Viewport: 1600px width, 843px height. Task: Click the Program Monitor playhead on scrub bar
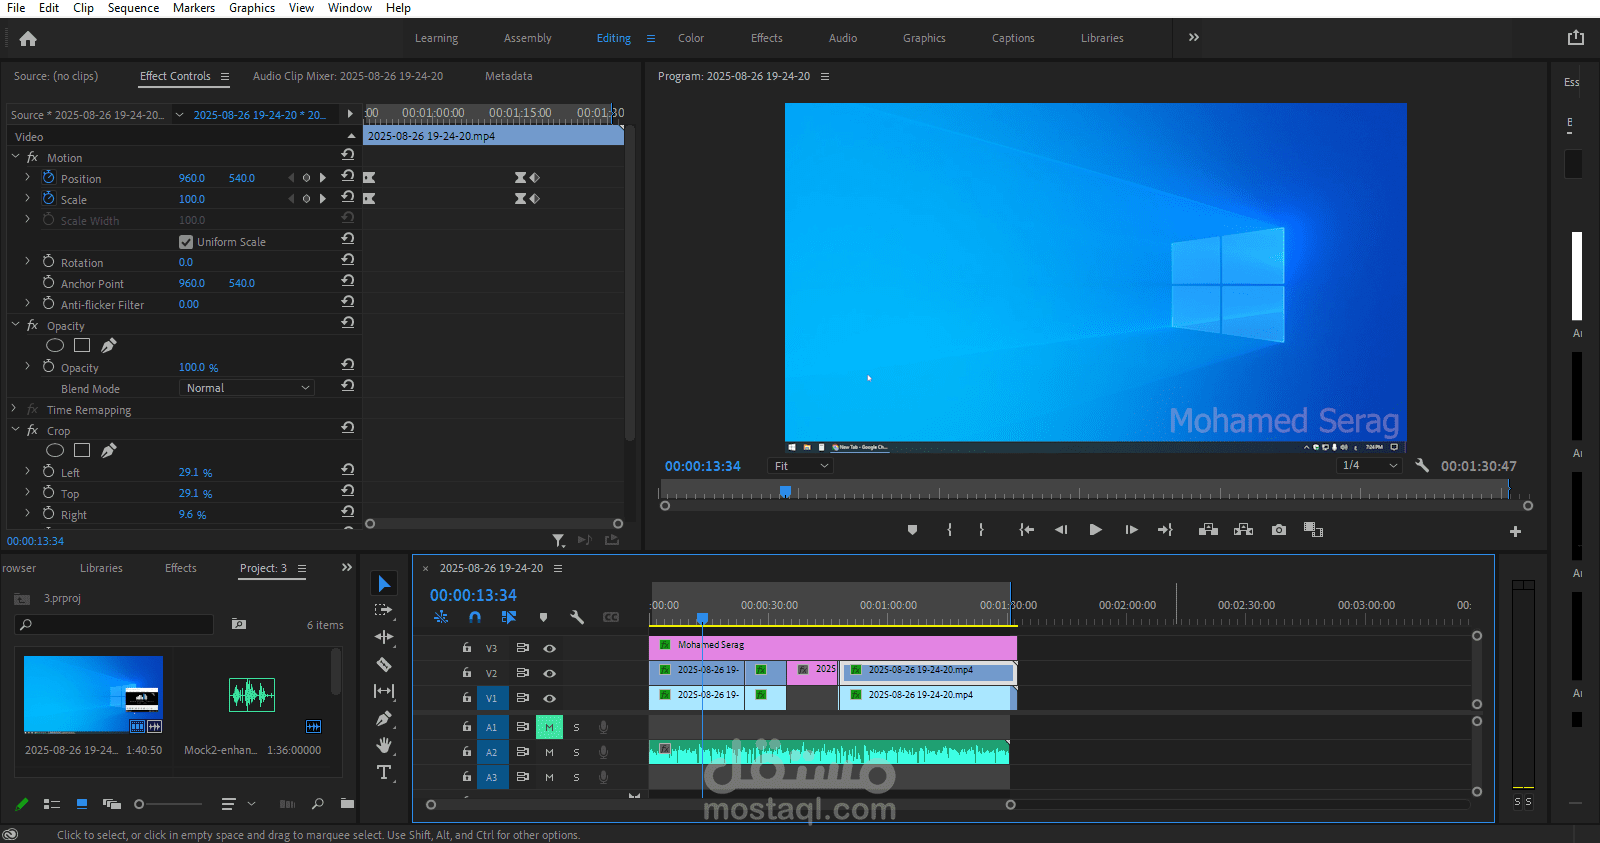coord(785,491)
